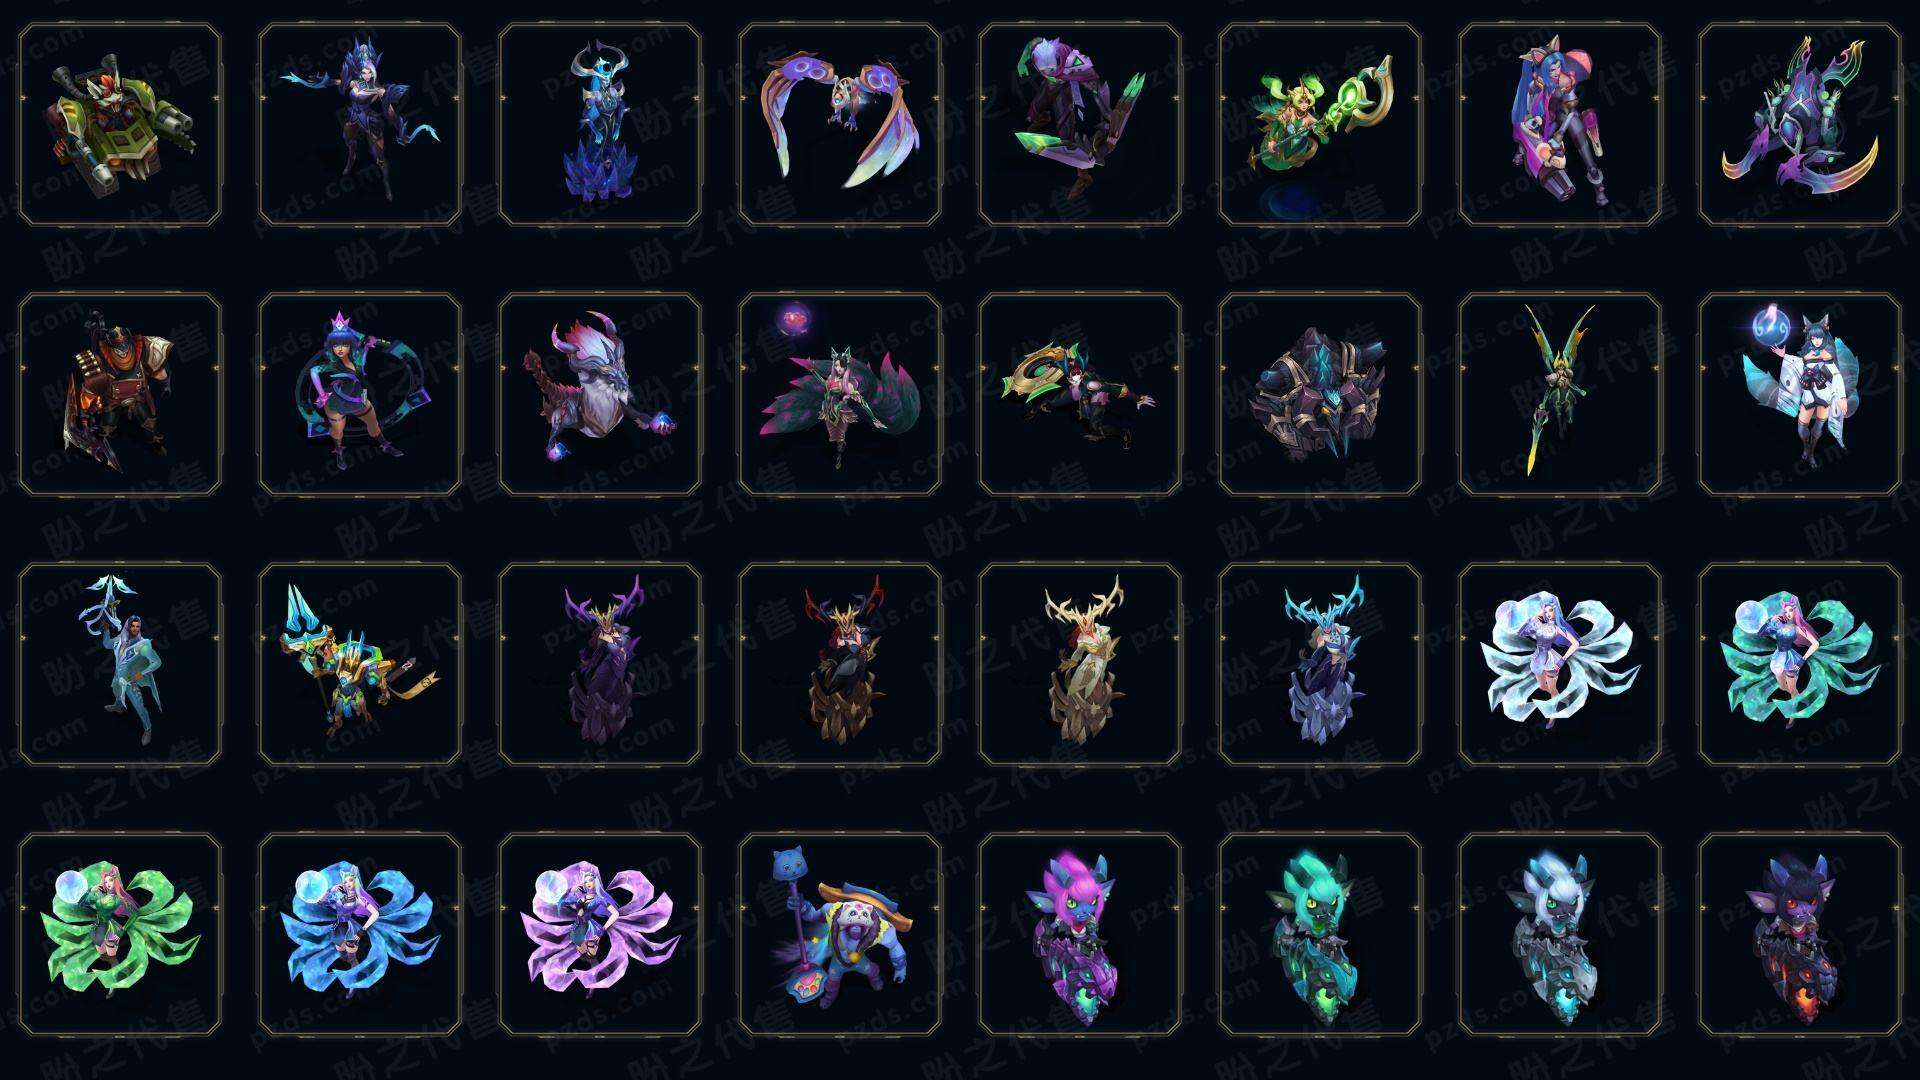
Task: Select the white-maned beast rider chroma
Action: coord(1560,934)
